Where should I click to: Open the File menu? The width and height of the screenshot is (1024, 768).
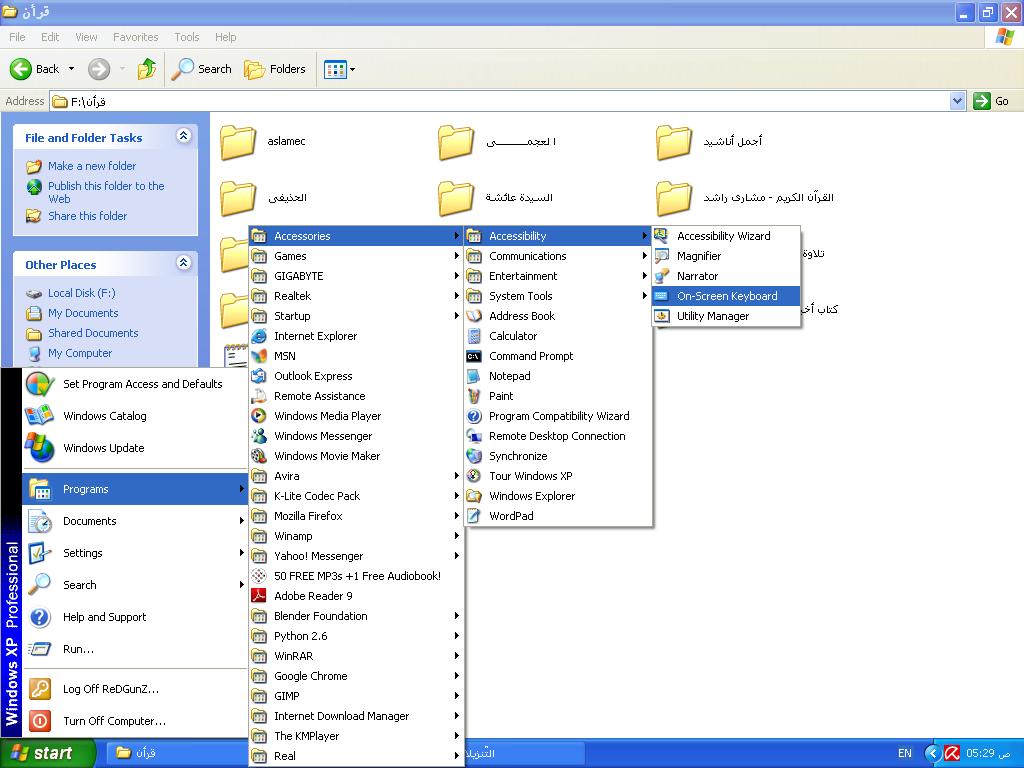tap(18, 37)
